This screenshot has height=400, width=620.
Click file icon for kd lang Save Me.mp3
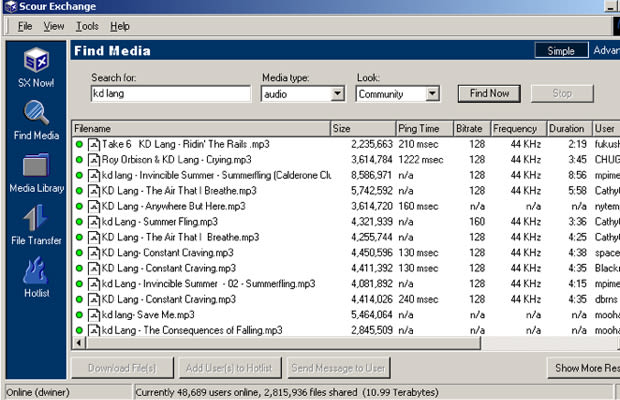click(94, 315)
